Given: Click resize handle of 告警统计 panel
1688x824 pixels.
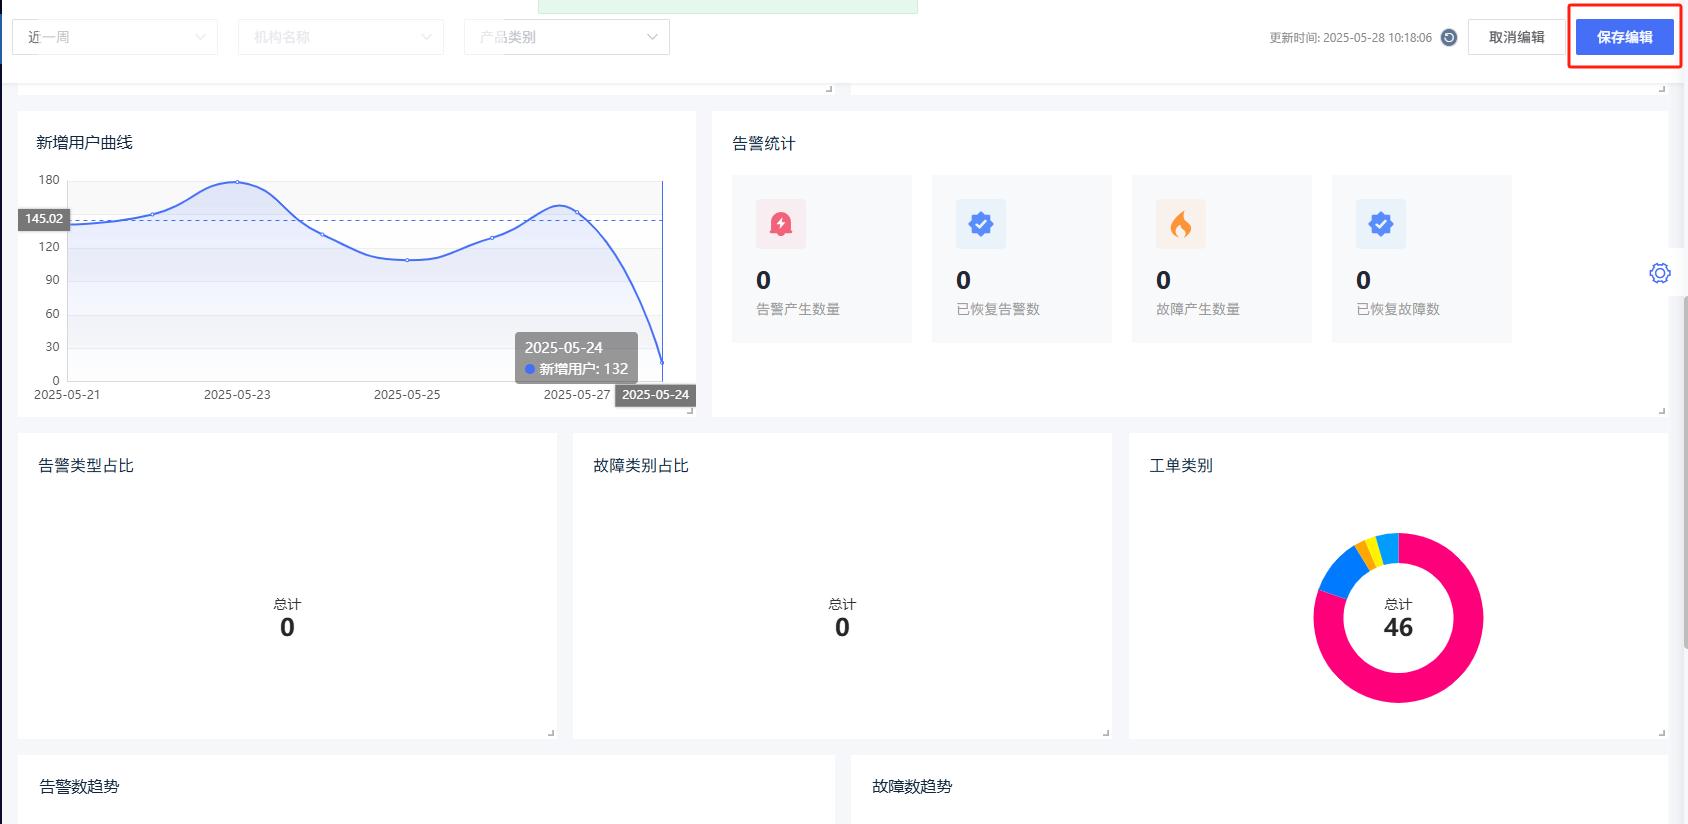Looking at the screenshot, I should tap(1662, 410).
